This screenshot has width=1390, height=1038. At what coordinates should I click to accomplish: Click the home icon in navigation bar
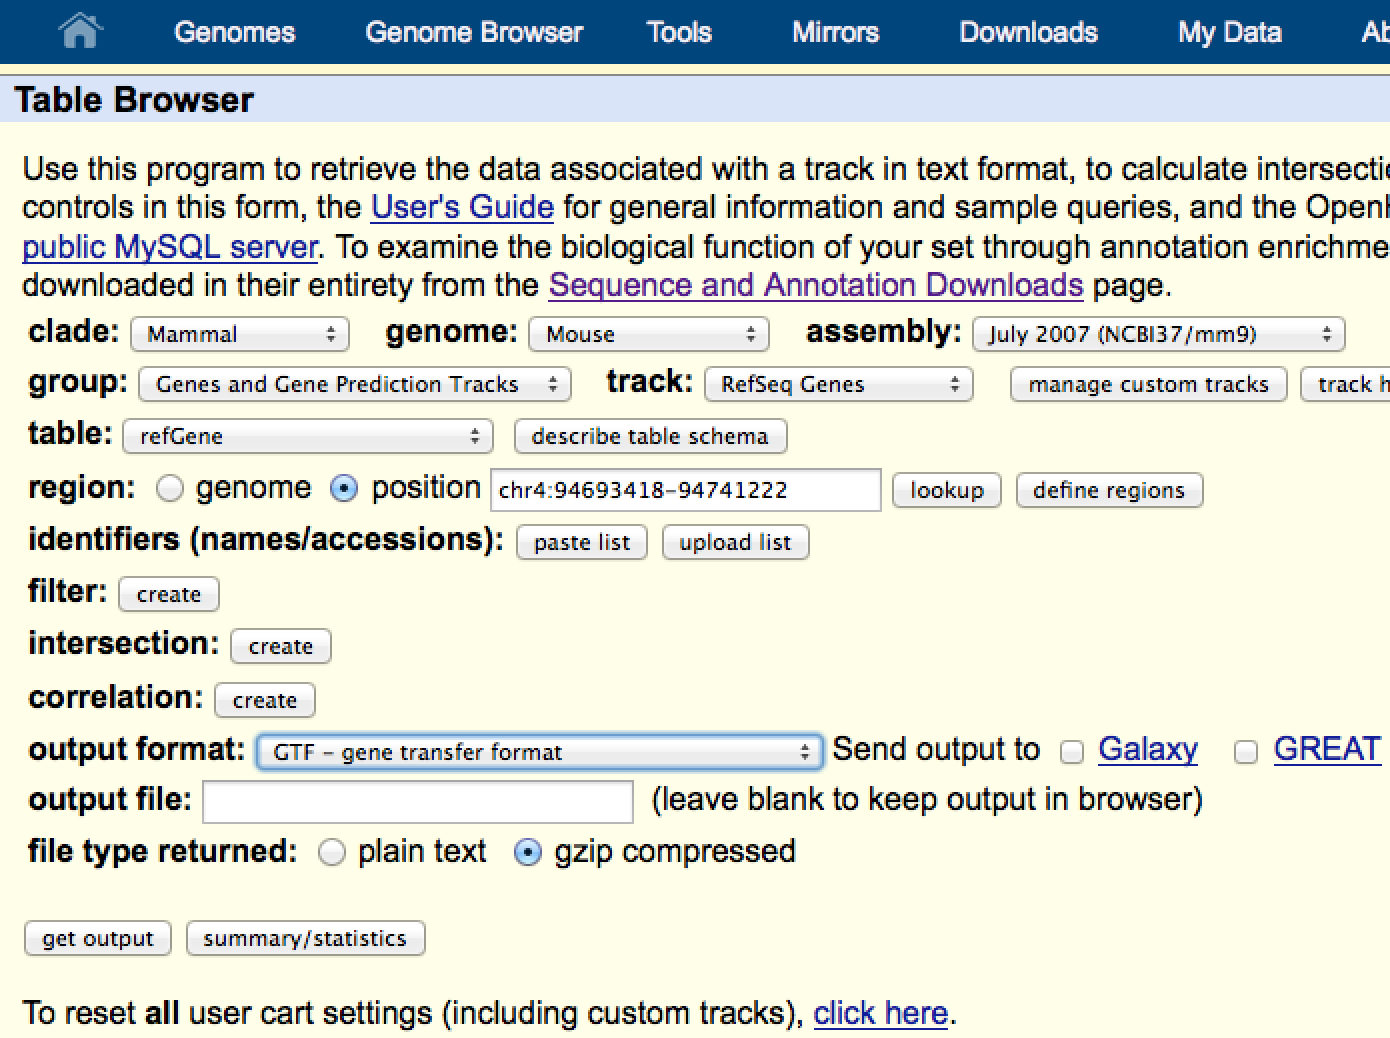pyautogui.click(x=80, y=31)
